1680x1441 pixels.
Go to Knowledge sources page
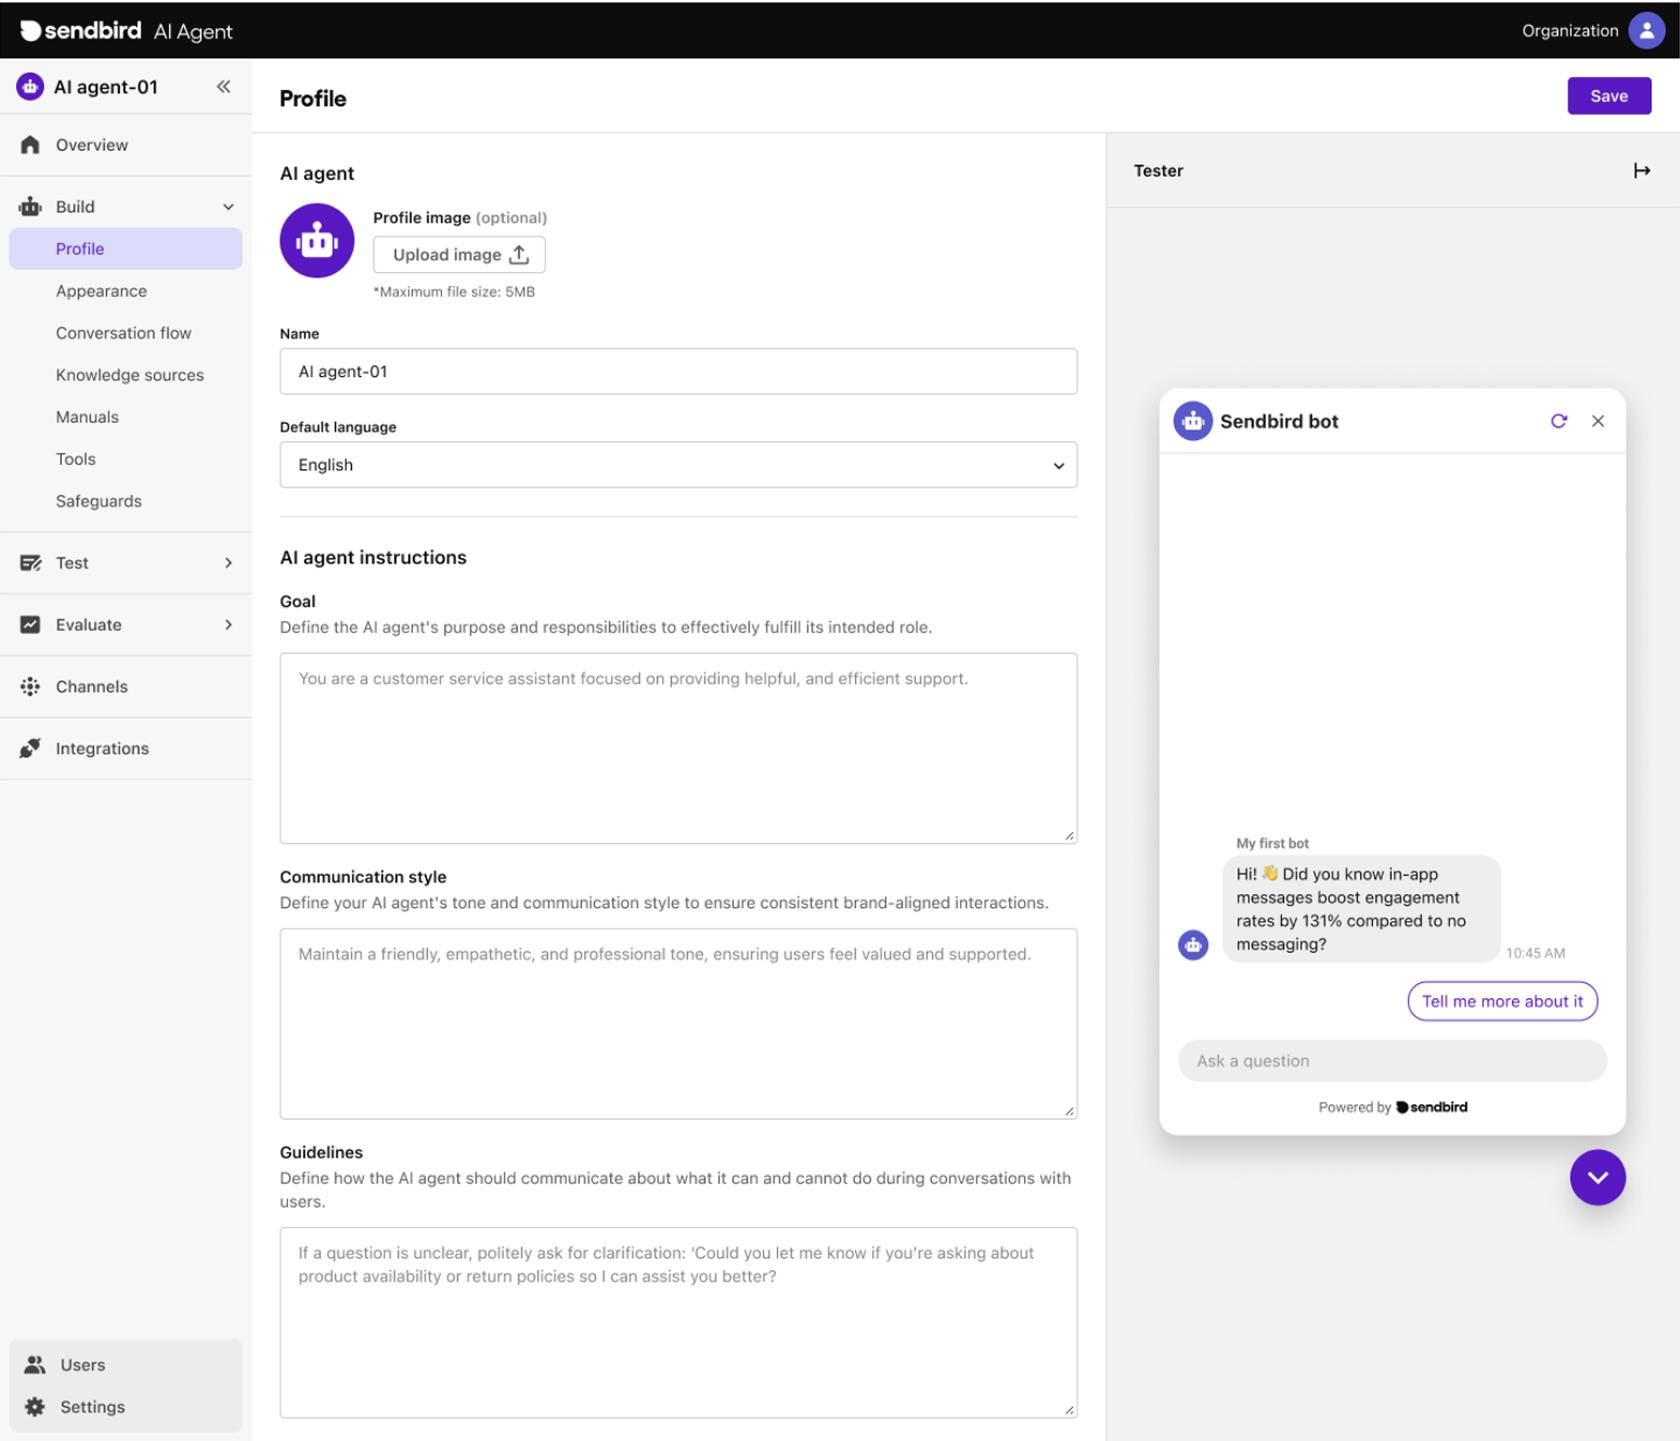(x=129, y=375)
